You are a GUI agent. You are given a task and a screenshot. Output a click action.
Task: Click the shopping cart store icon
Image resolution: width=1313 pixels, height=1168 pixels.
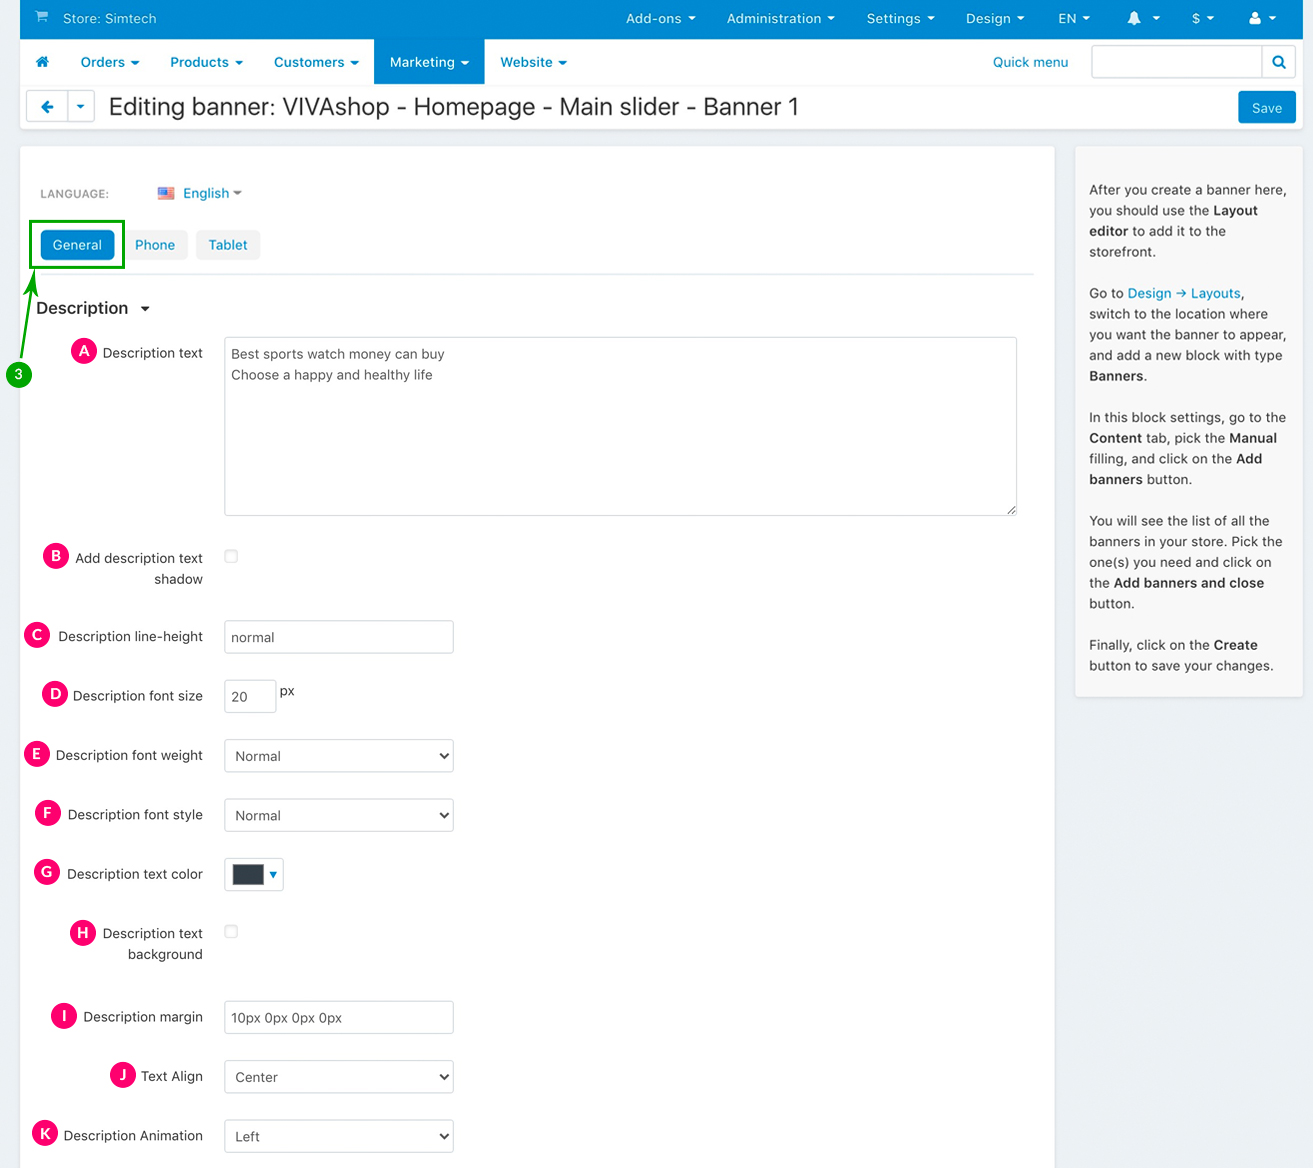[42, 18]
